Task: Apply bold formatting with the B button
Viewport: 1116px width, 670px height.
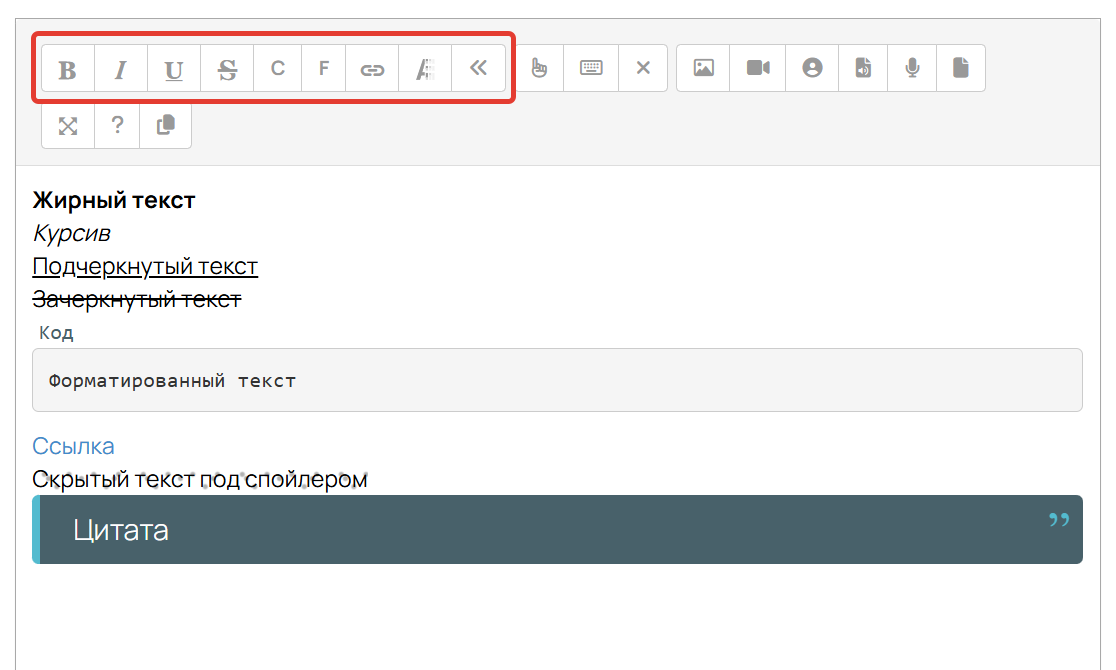Action: [68, 68]
